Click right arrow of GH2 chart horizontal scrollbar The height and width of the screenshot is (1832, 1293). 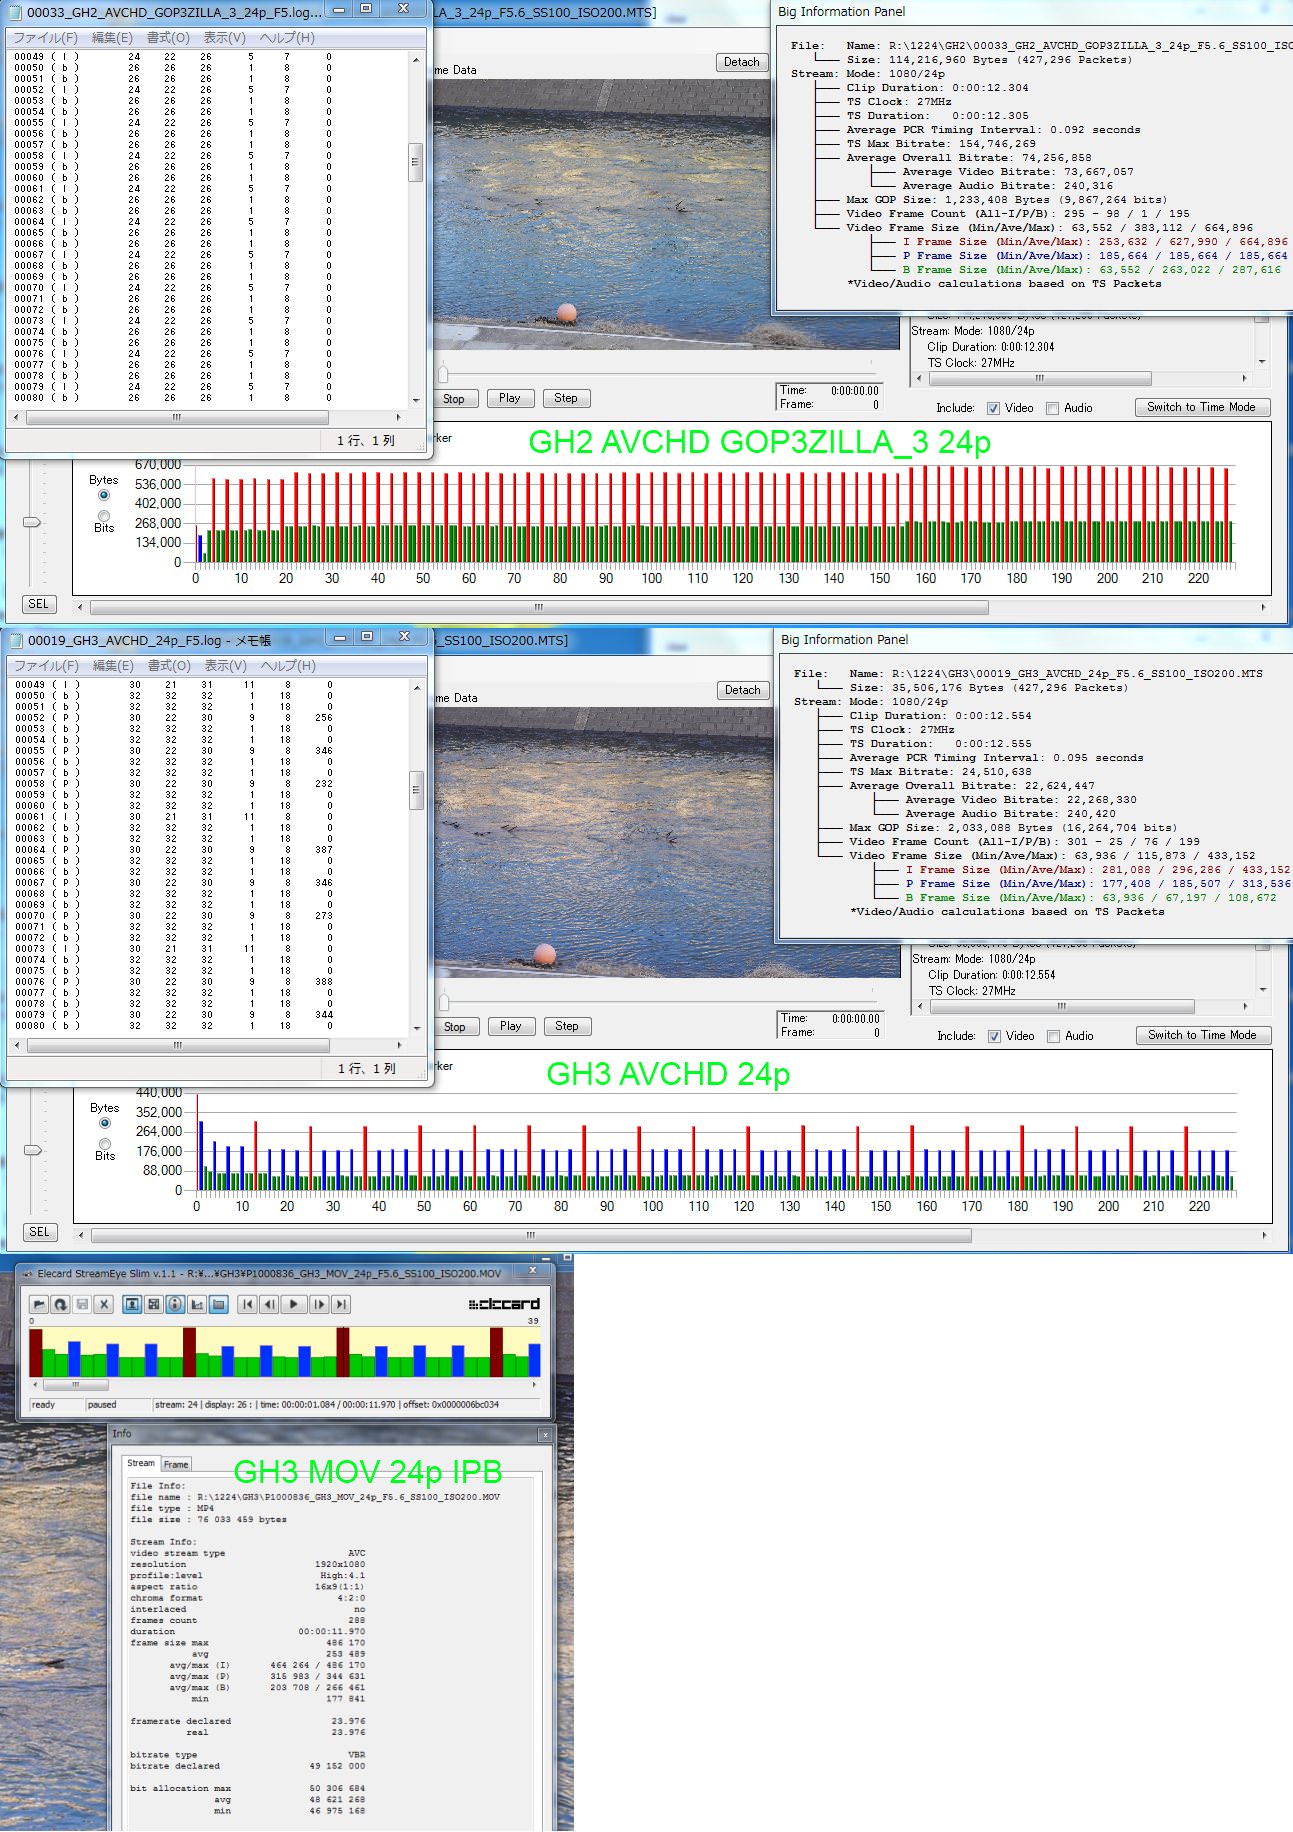[1262, 607]
